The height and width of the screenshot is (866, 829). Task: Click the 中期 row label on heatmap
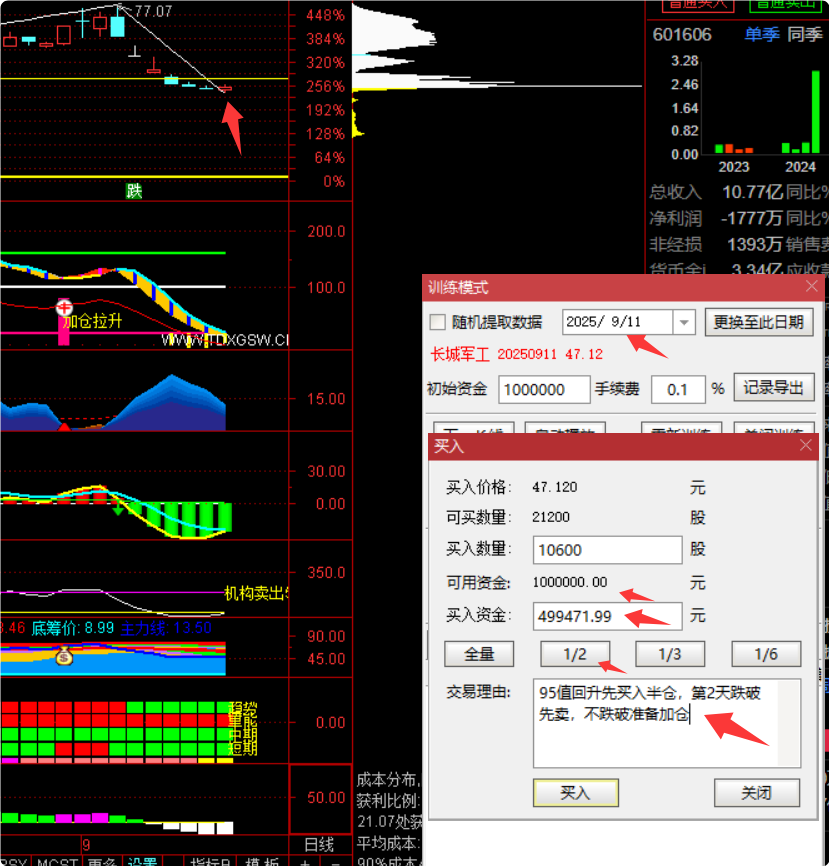tap(242, 735)
